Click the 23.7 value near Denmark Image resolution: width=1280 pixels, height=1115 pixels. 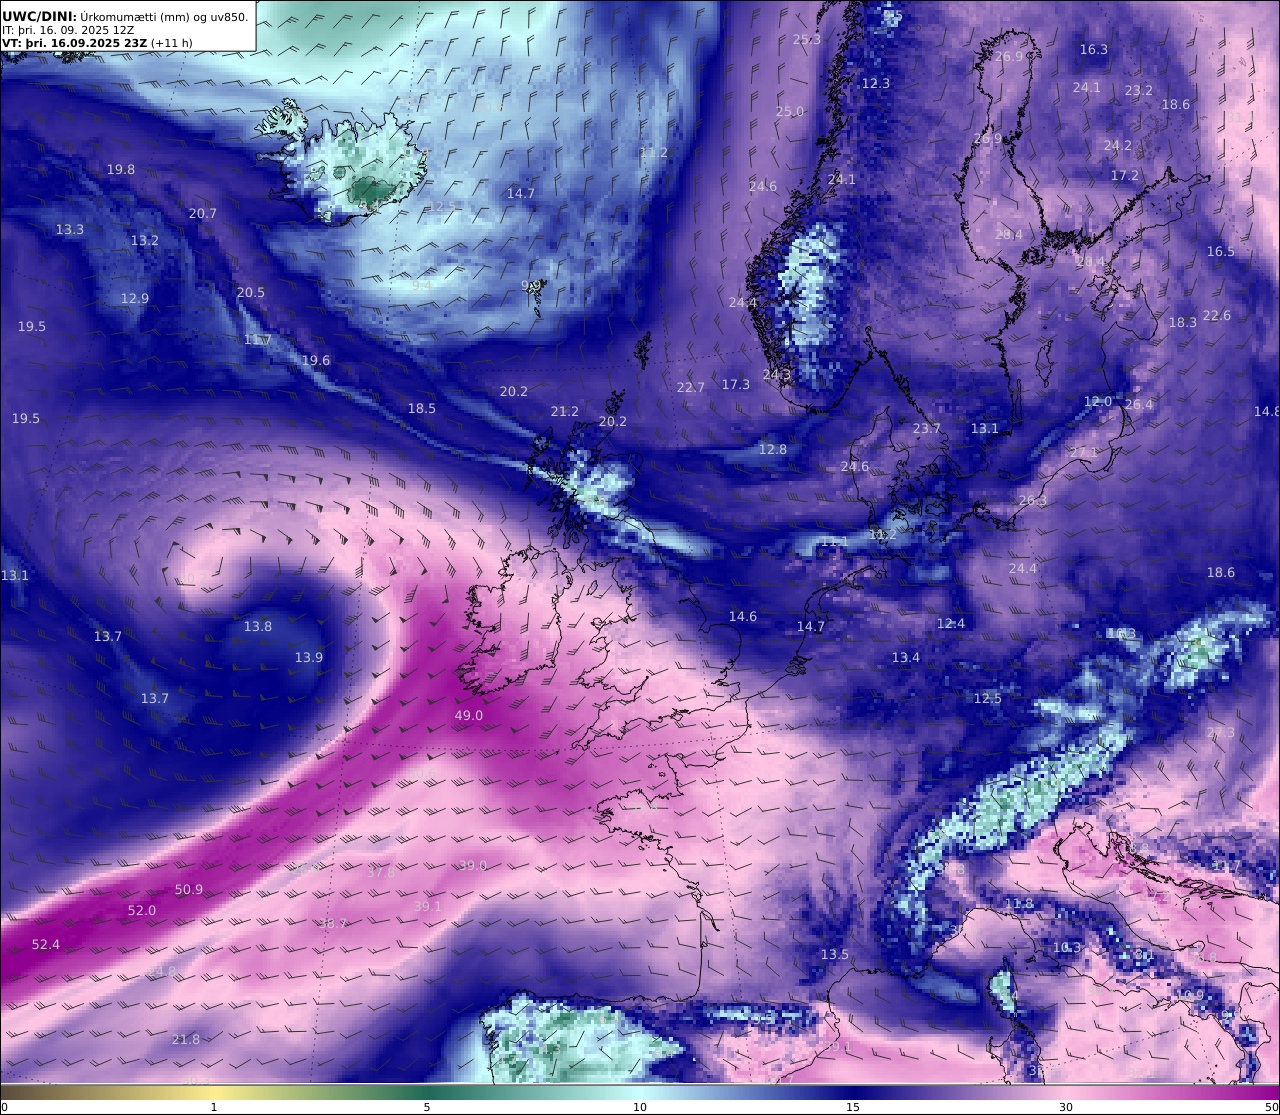(927, 429)
